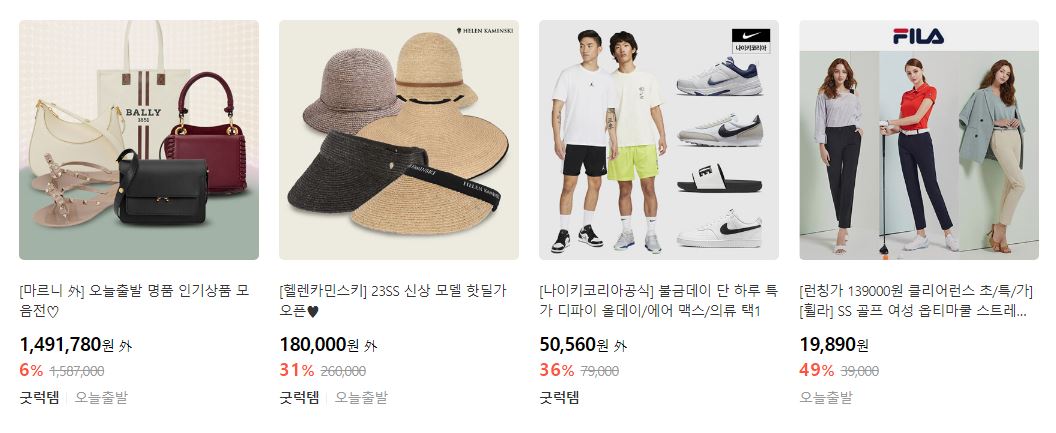The image size is (1056, 433).
Task: Open the FILA golf pants product image
Action: point(919,140)
